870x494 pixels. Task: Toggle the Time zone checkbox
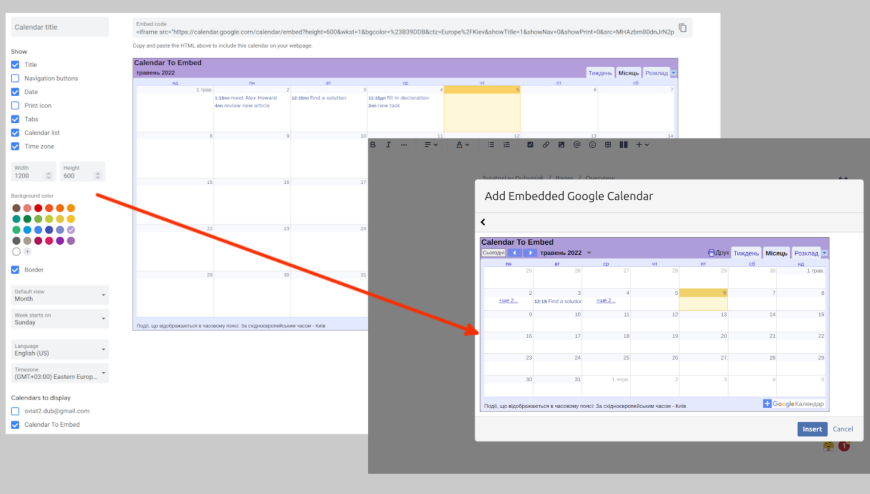coord(15,146)
